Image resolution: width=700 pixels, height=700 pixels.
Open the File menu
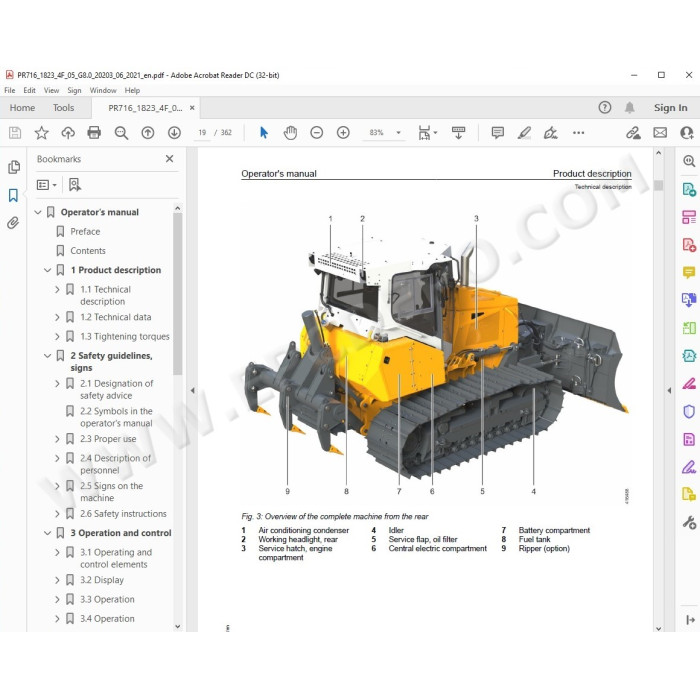coord(9,90)
